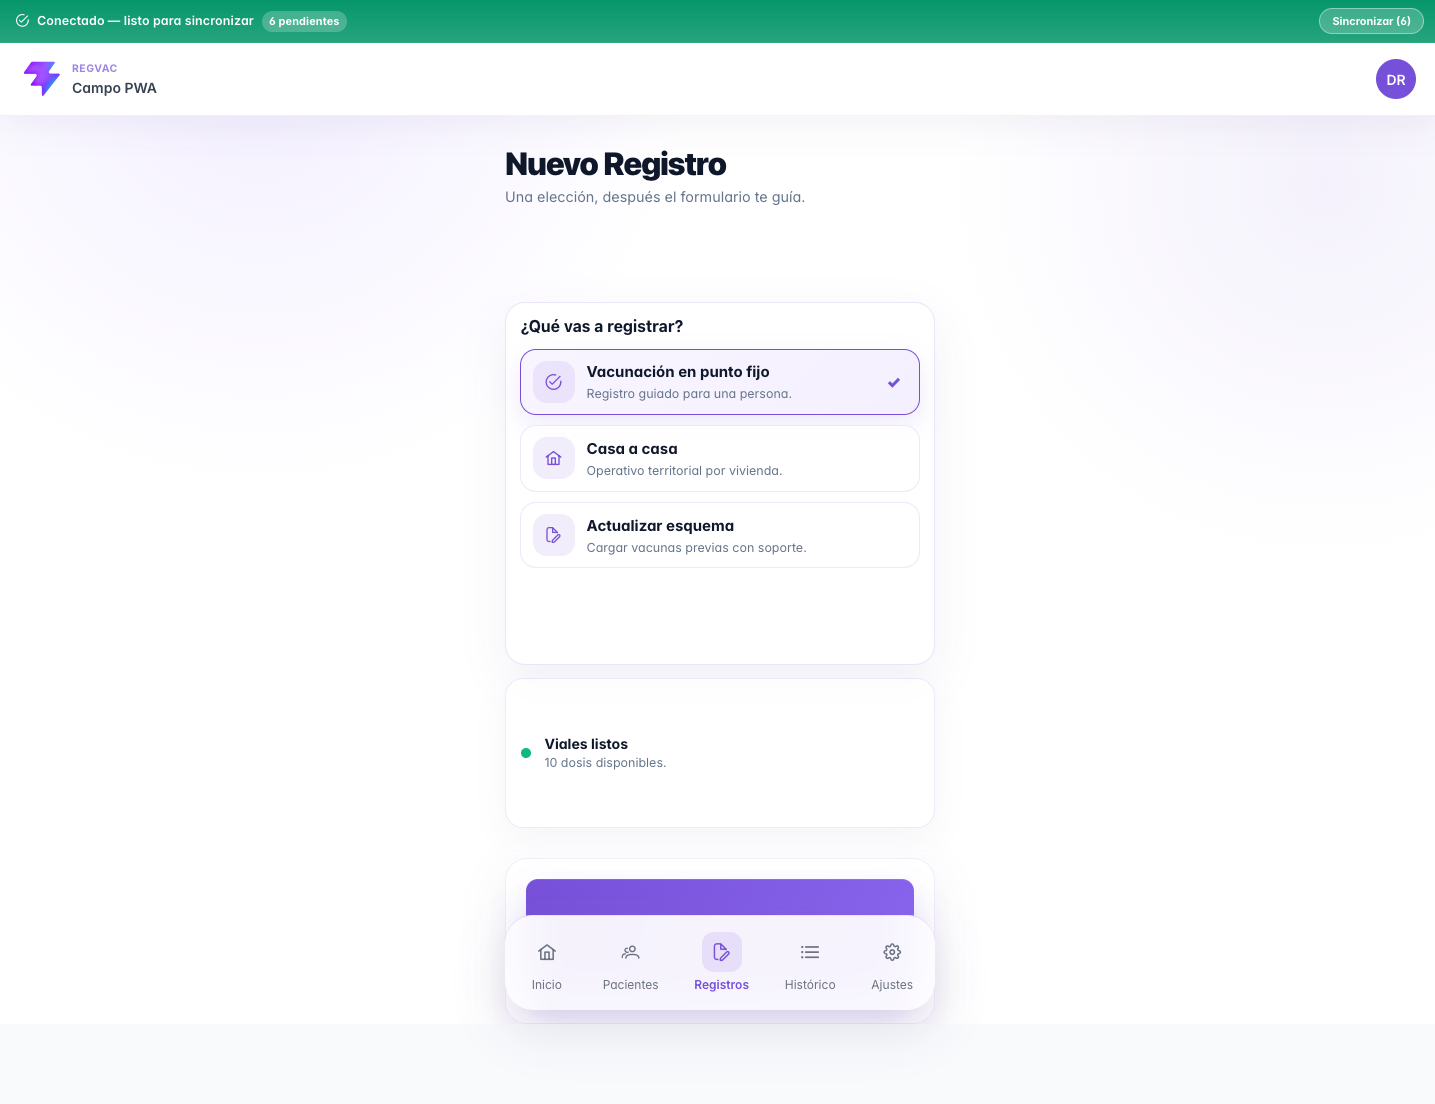
Task: Click the Sincronizar (6) button
Action: point(1371,21)
